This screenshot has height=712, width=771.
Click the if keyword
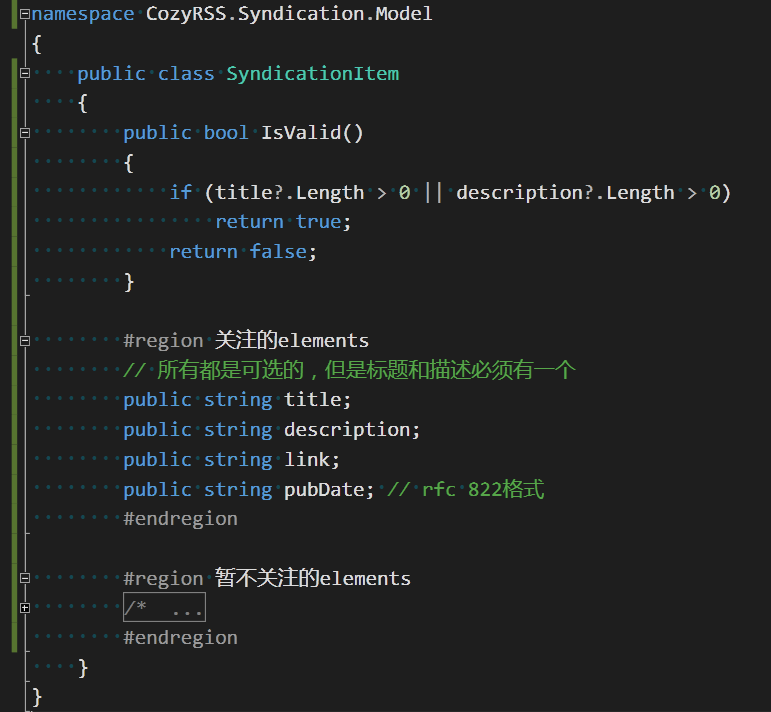click(180, 192)
